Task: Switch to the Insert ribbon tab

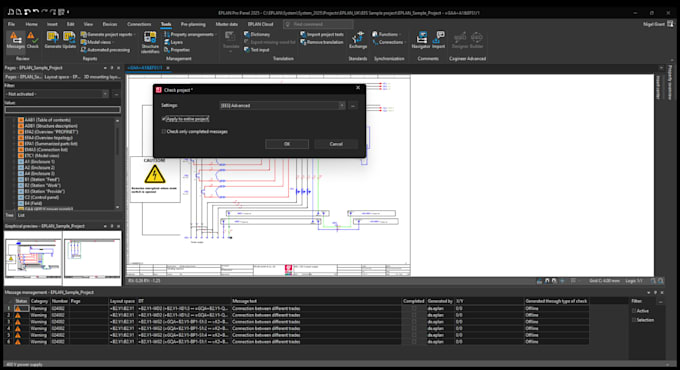Action: pyautogui.click(x=52, y=24)
